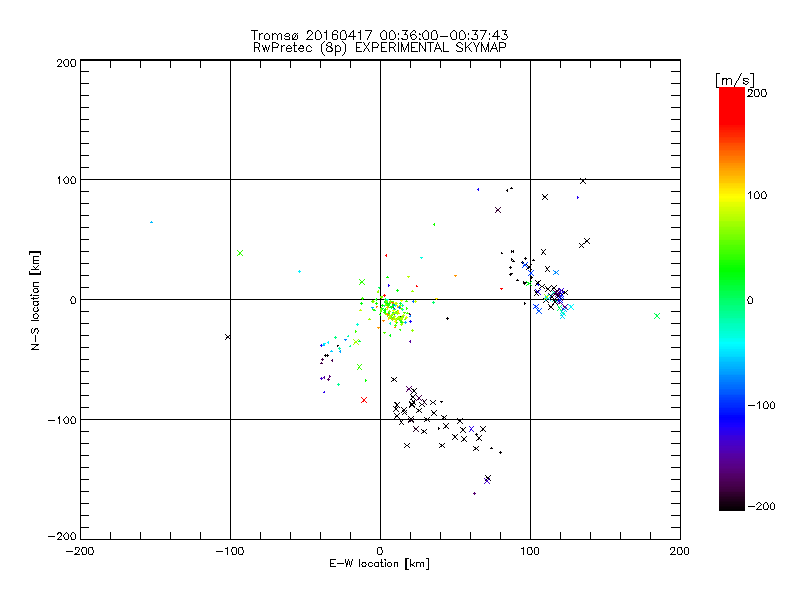Click the E-W location [km] axis label

[x=379, y=564]
